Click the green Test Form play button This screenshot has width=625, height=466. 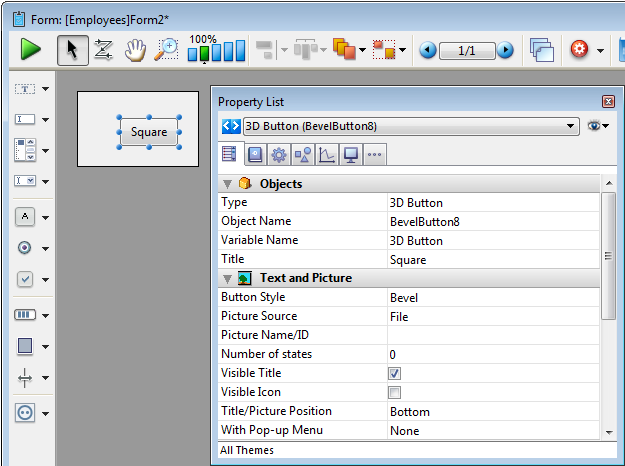(x=31, y=50)
